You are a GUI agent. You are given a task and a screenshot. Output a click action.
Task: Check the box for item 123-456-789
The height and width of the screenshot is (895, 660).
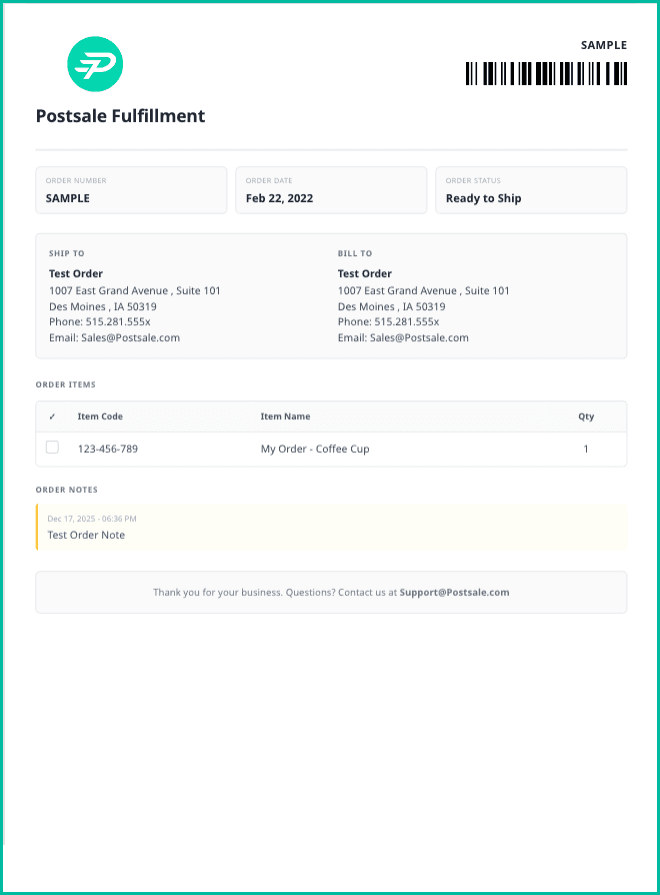click(x=53, y=448)
